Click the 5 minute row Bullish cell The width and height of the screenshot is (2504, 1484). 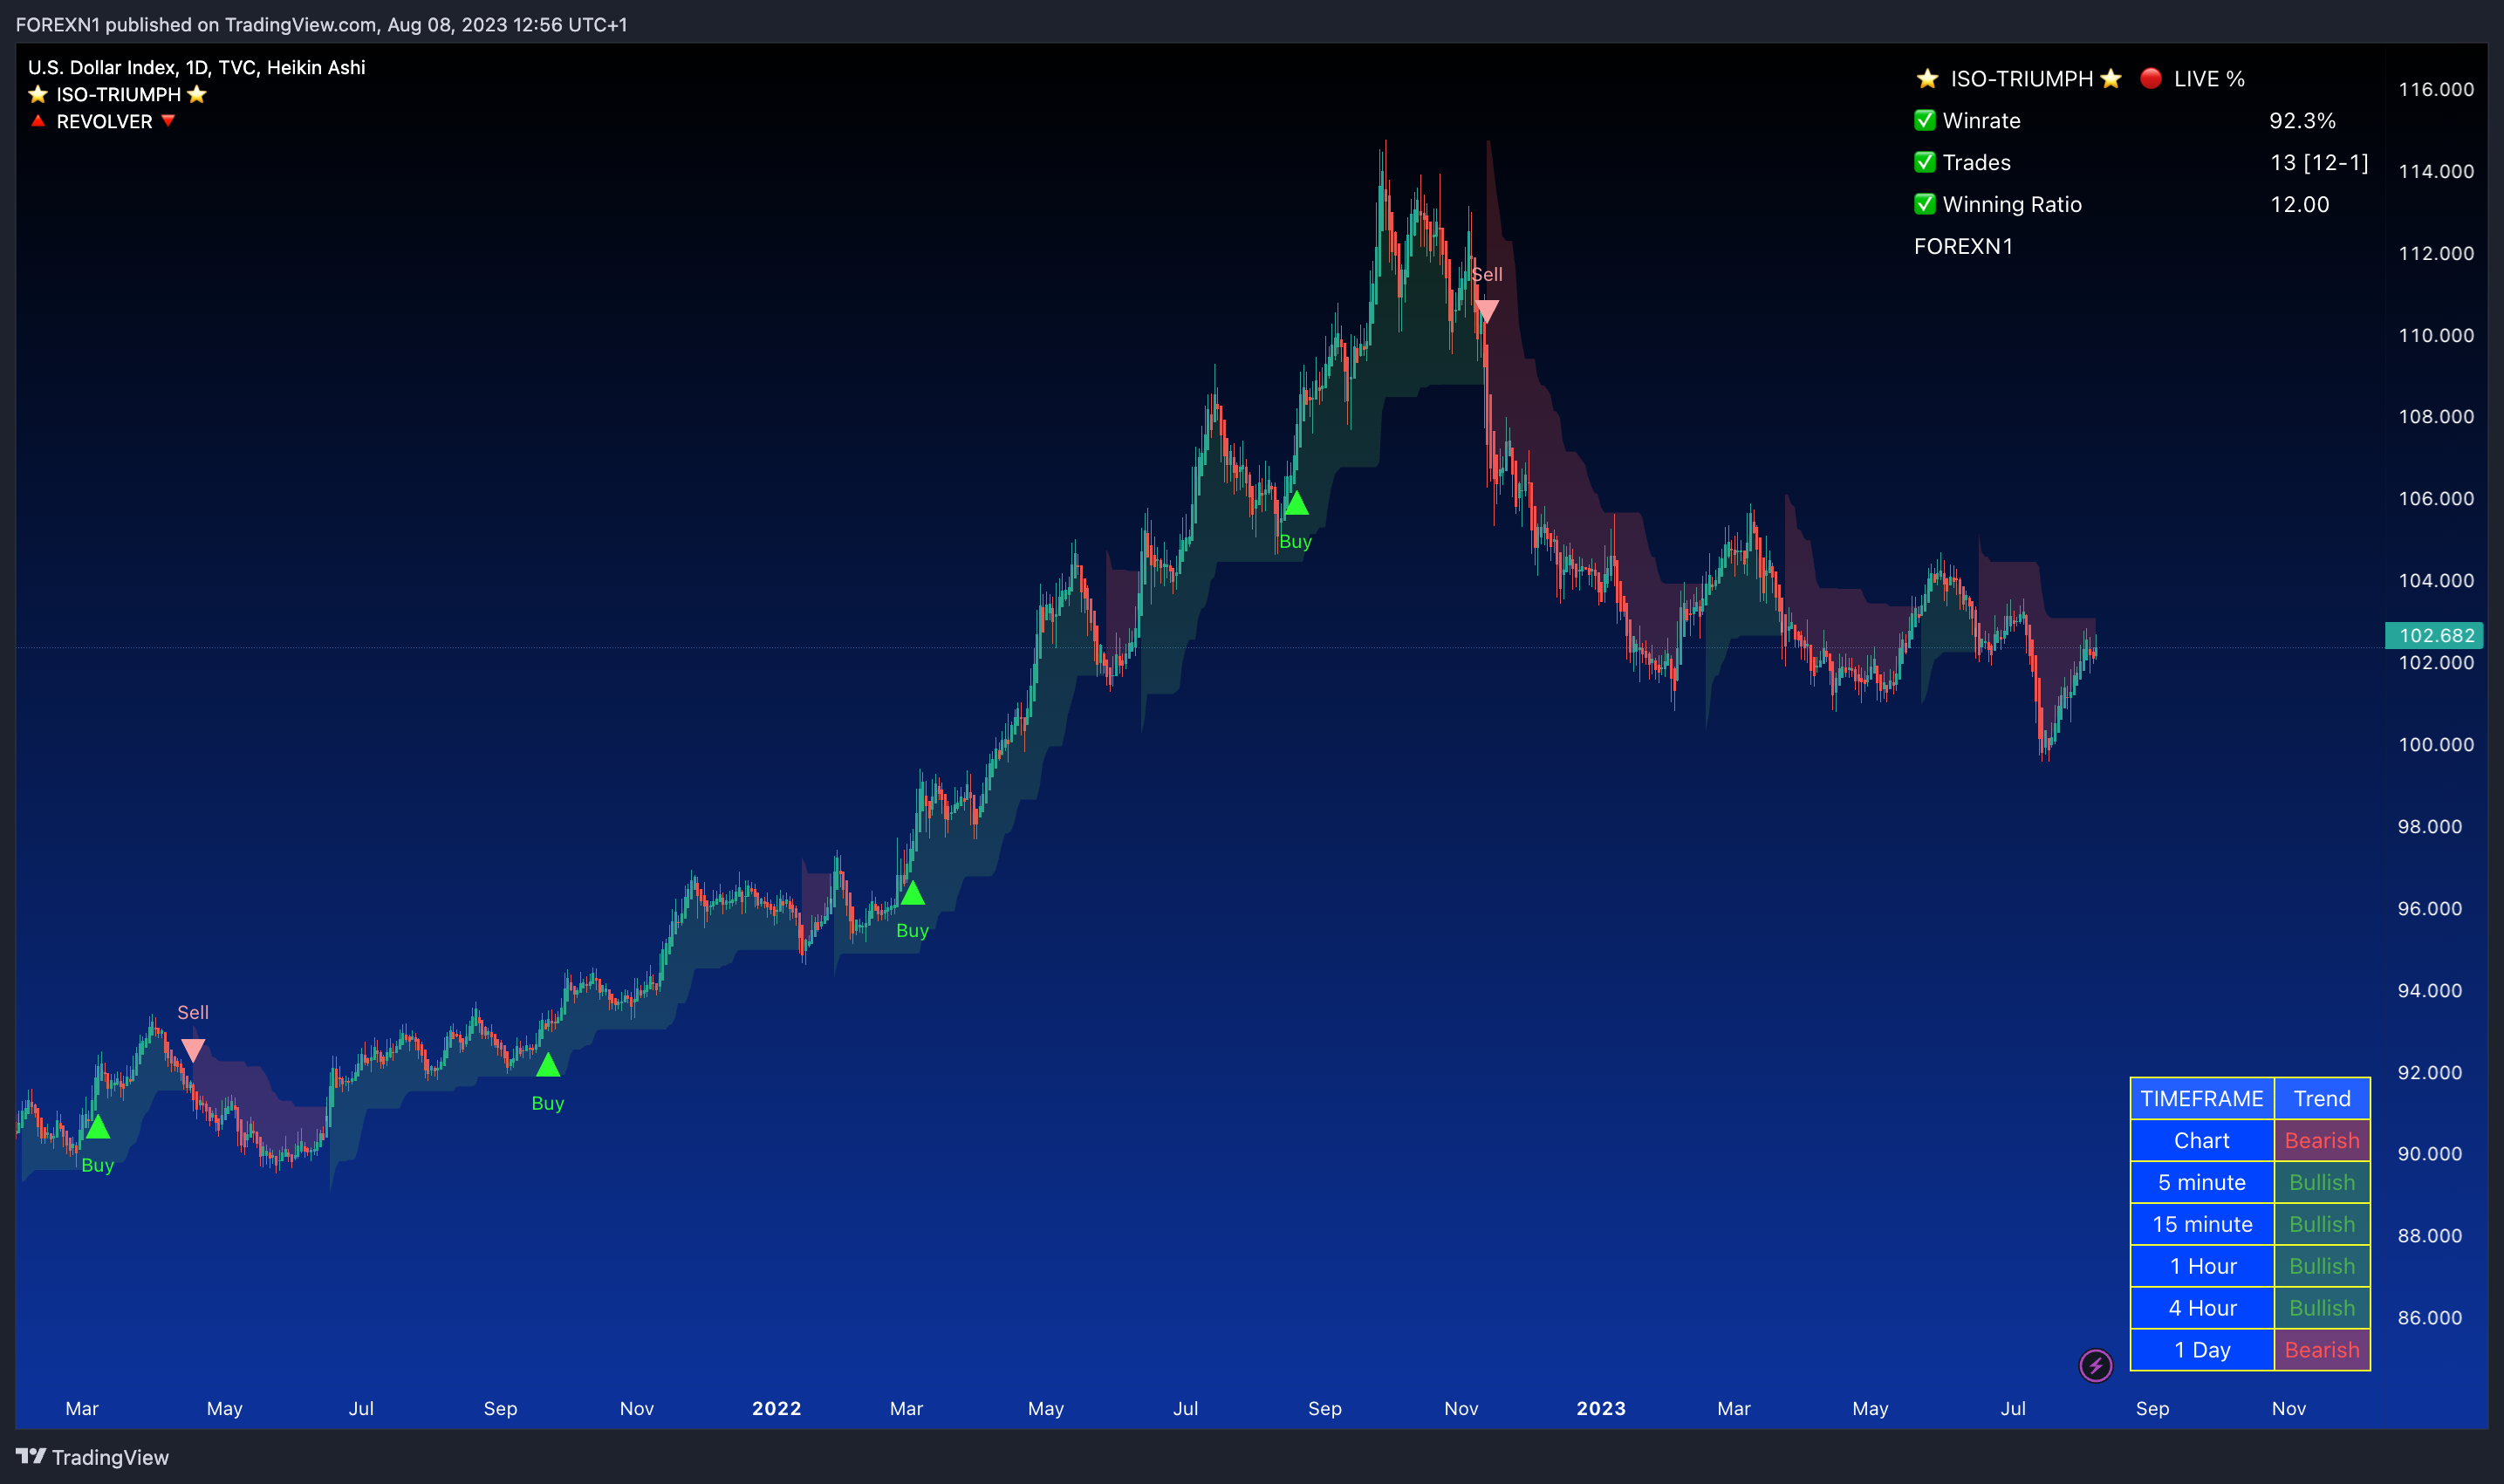(2322, 1182)
